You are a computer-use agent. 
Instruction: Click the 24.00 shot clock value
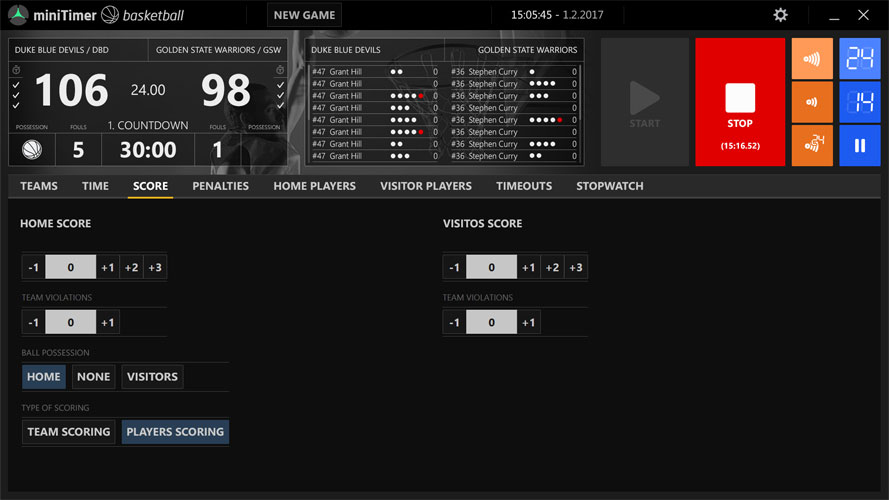point(148,90)
